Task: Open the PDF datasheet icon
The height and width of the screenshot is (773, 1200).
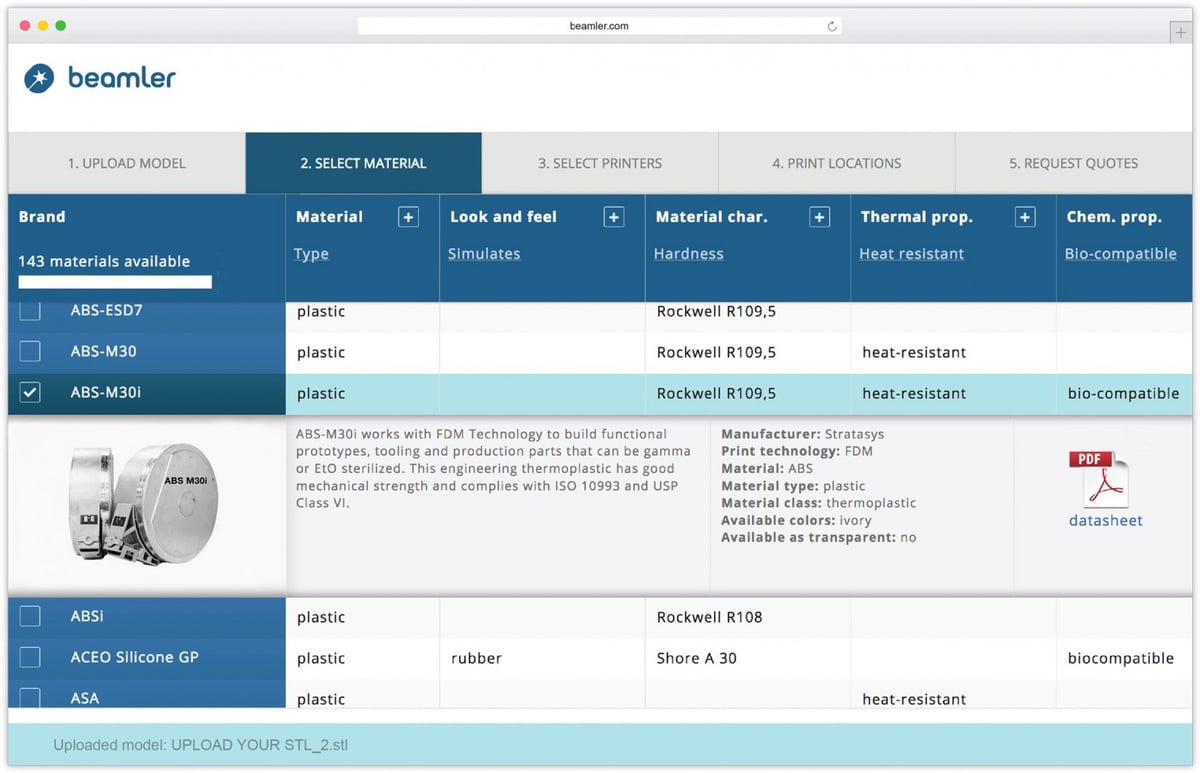Action: [x=1098, y=479]
